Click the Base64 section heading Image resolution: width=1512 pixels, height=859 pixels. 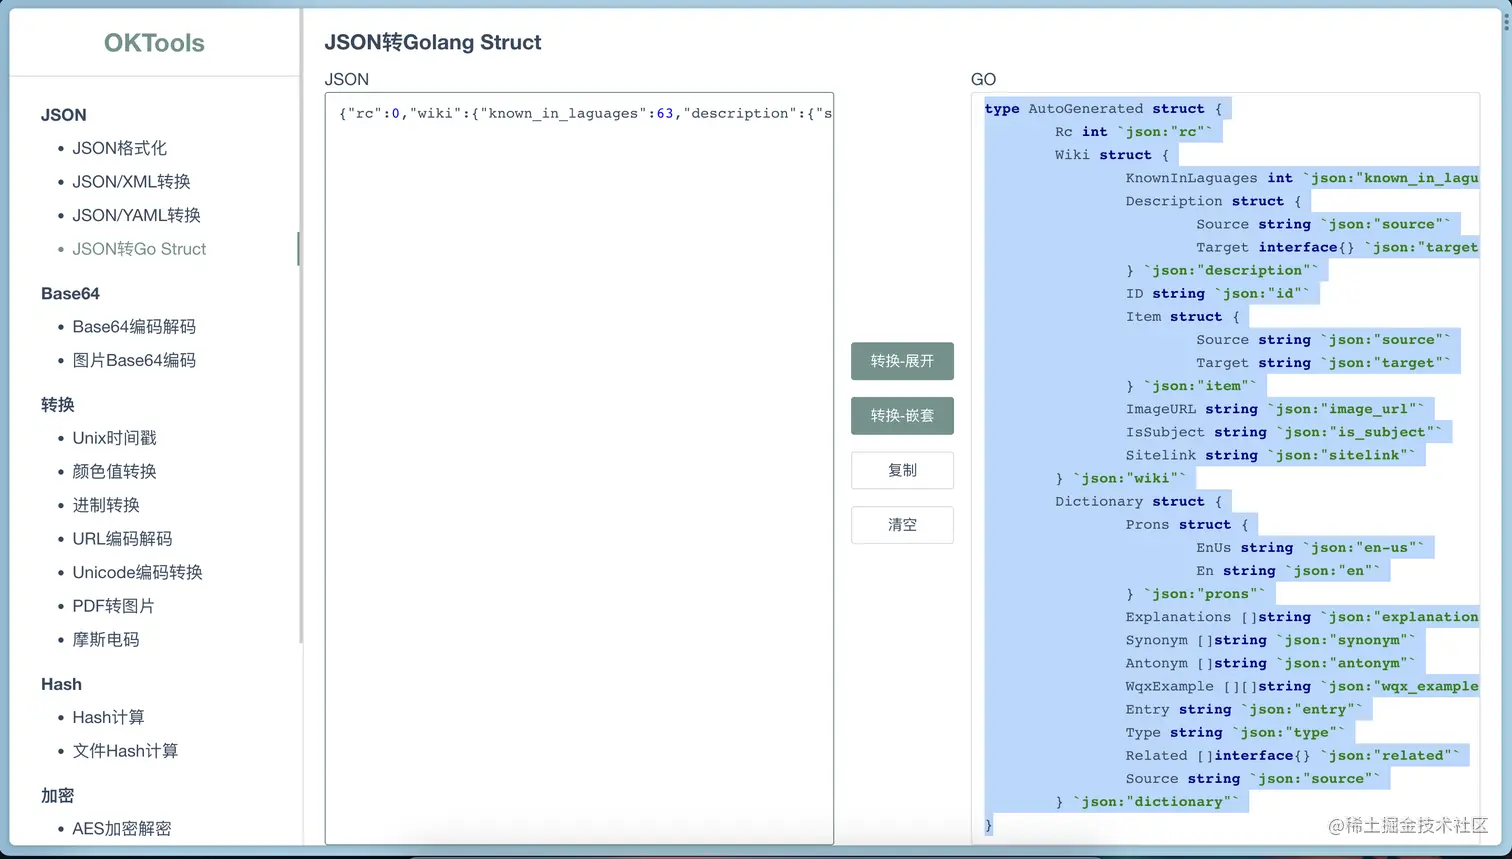pyautogui.click(x=70, y=293)
